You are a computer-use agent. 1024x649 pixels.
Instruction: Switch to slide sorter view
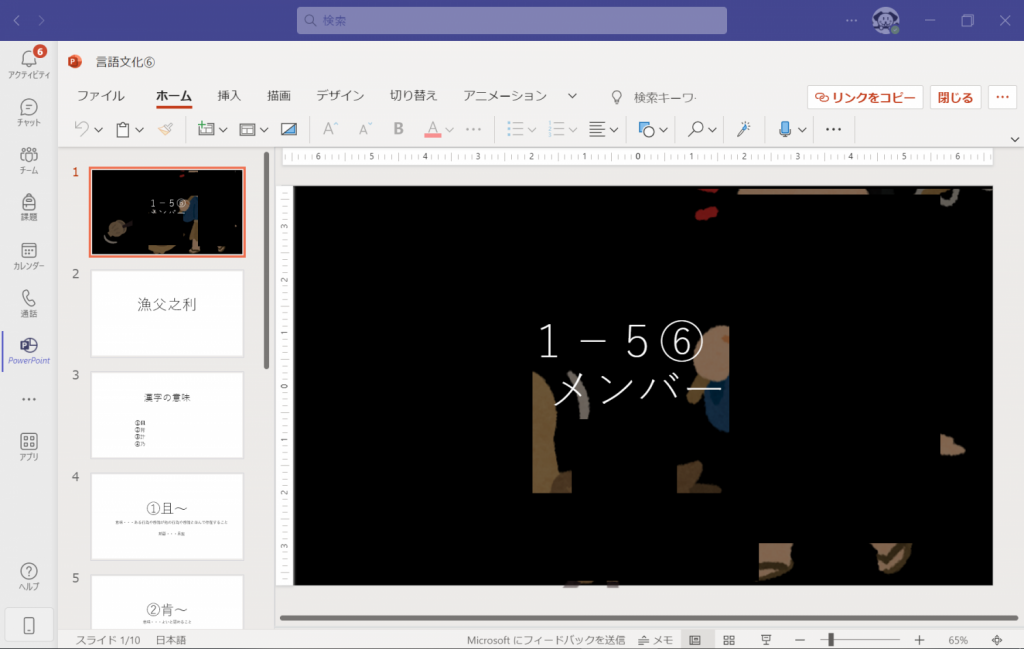tap(730, 640)
